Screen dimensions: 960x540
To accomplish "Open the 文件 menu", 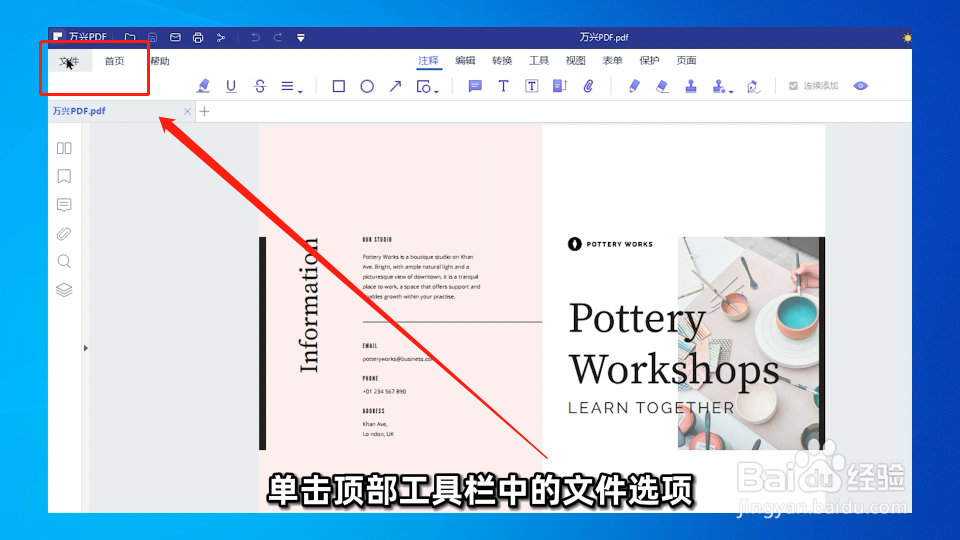I will coord(69,61).
